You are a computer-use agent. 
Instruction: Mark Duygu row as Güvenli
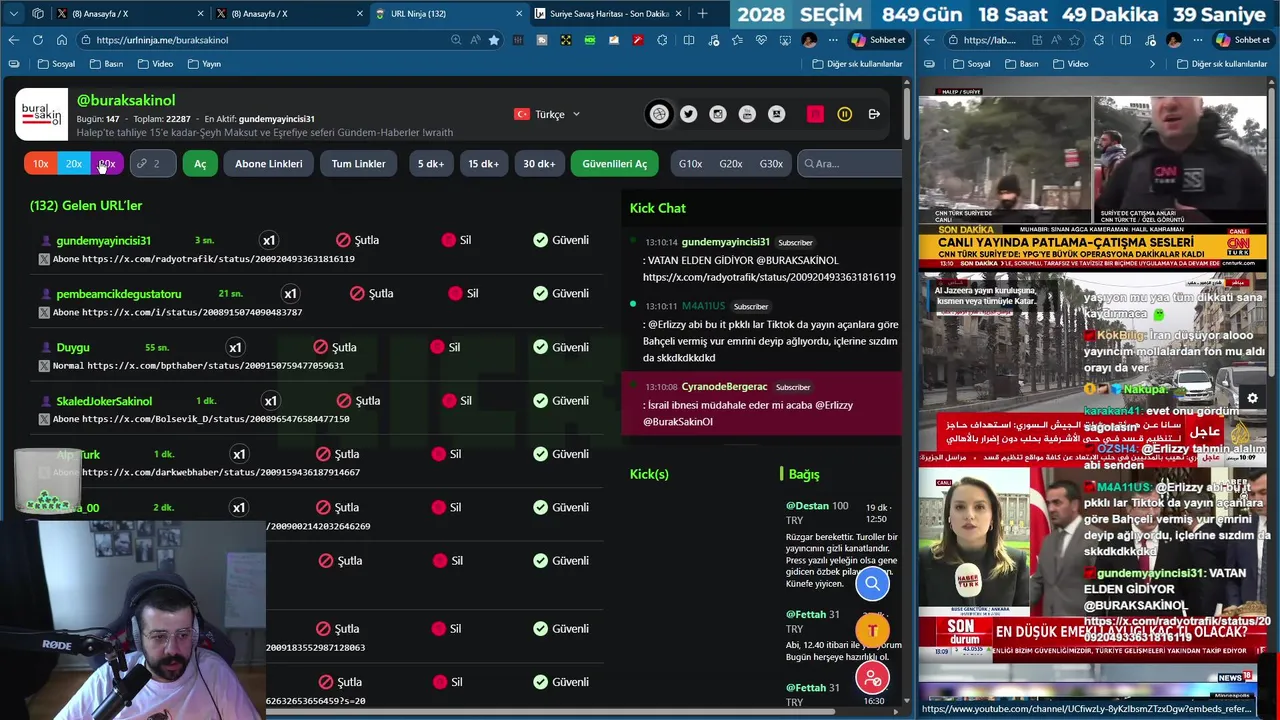(561, 347)
